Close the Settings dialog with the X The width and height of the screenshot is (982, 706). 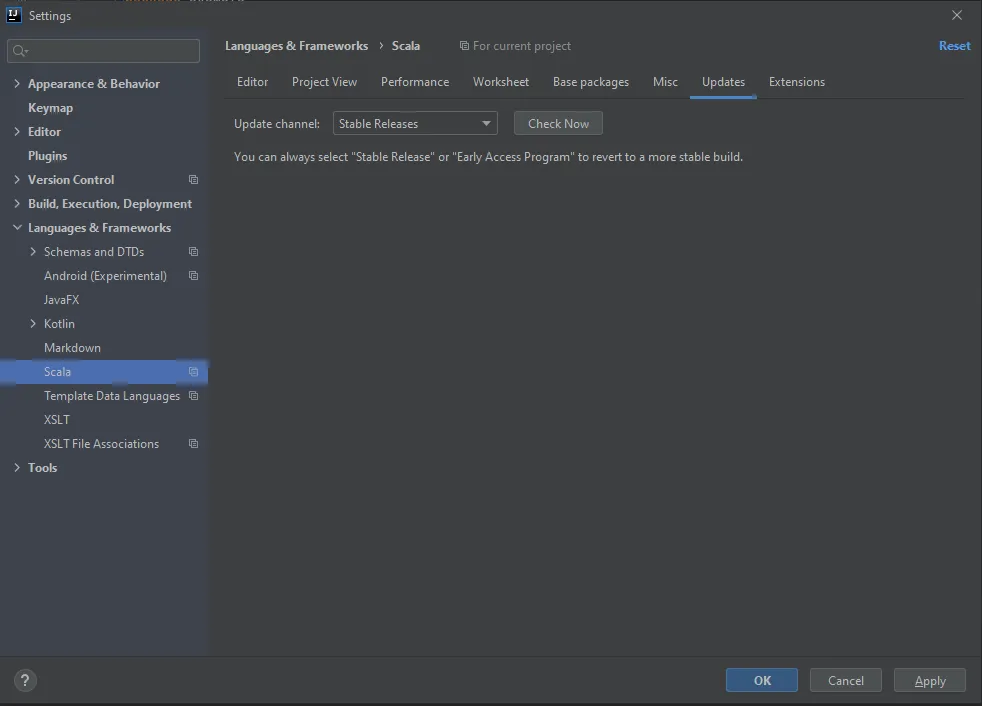click(x=957, y=15)
